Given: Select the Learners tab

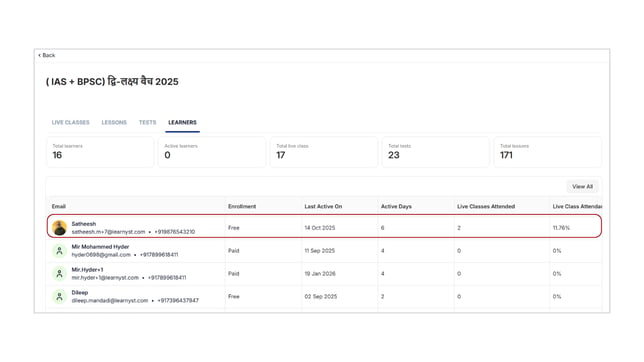Looking at the screenshot, I should coord(182,122).
